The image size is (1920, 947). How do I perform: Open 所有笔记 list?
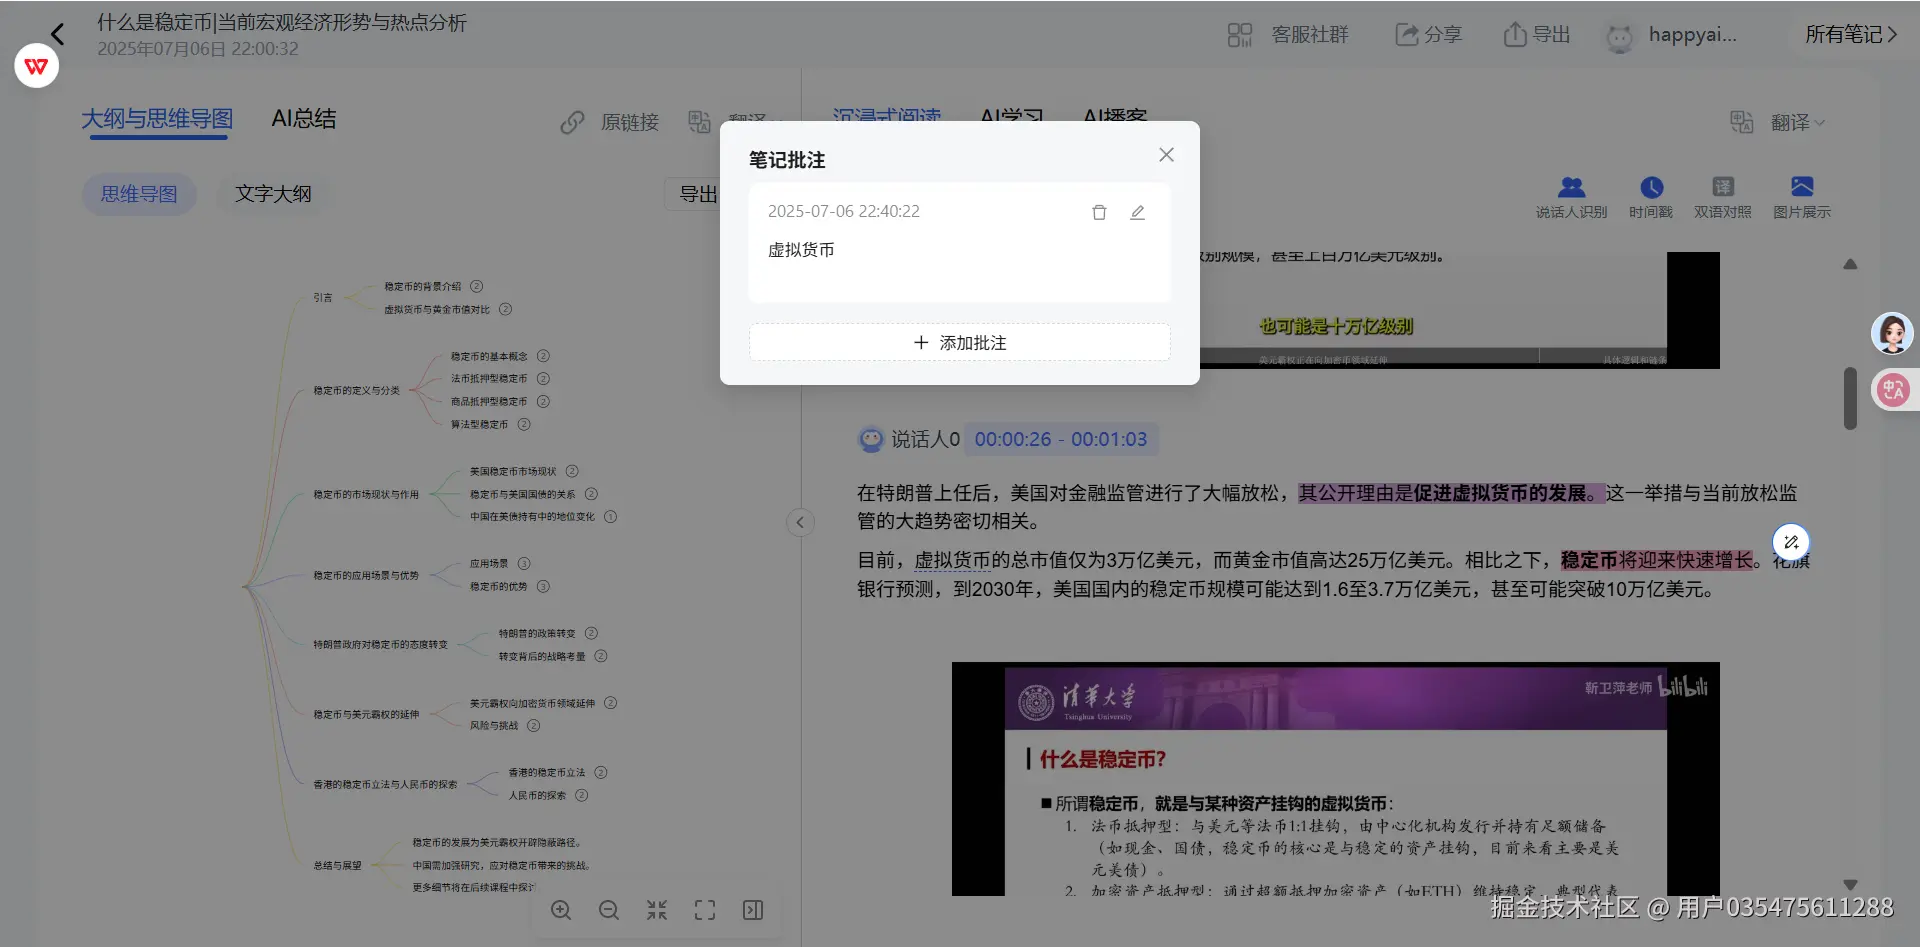1851,35
